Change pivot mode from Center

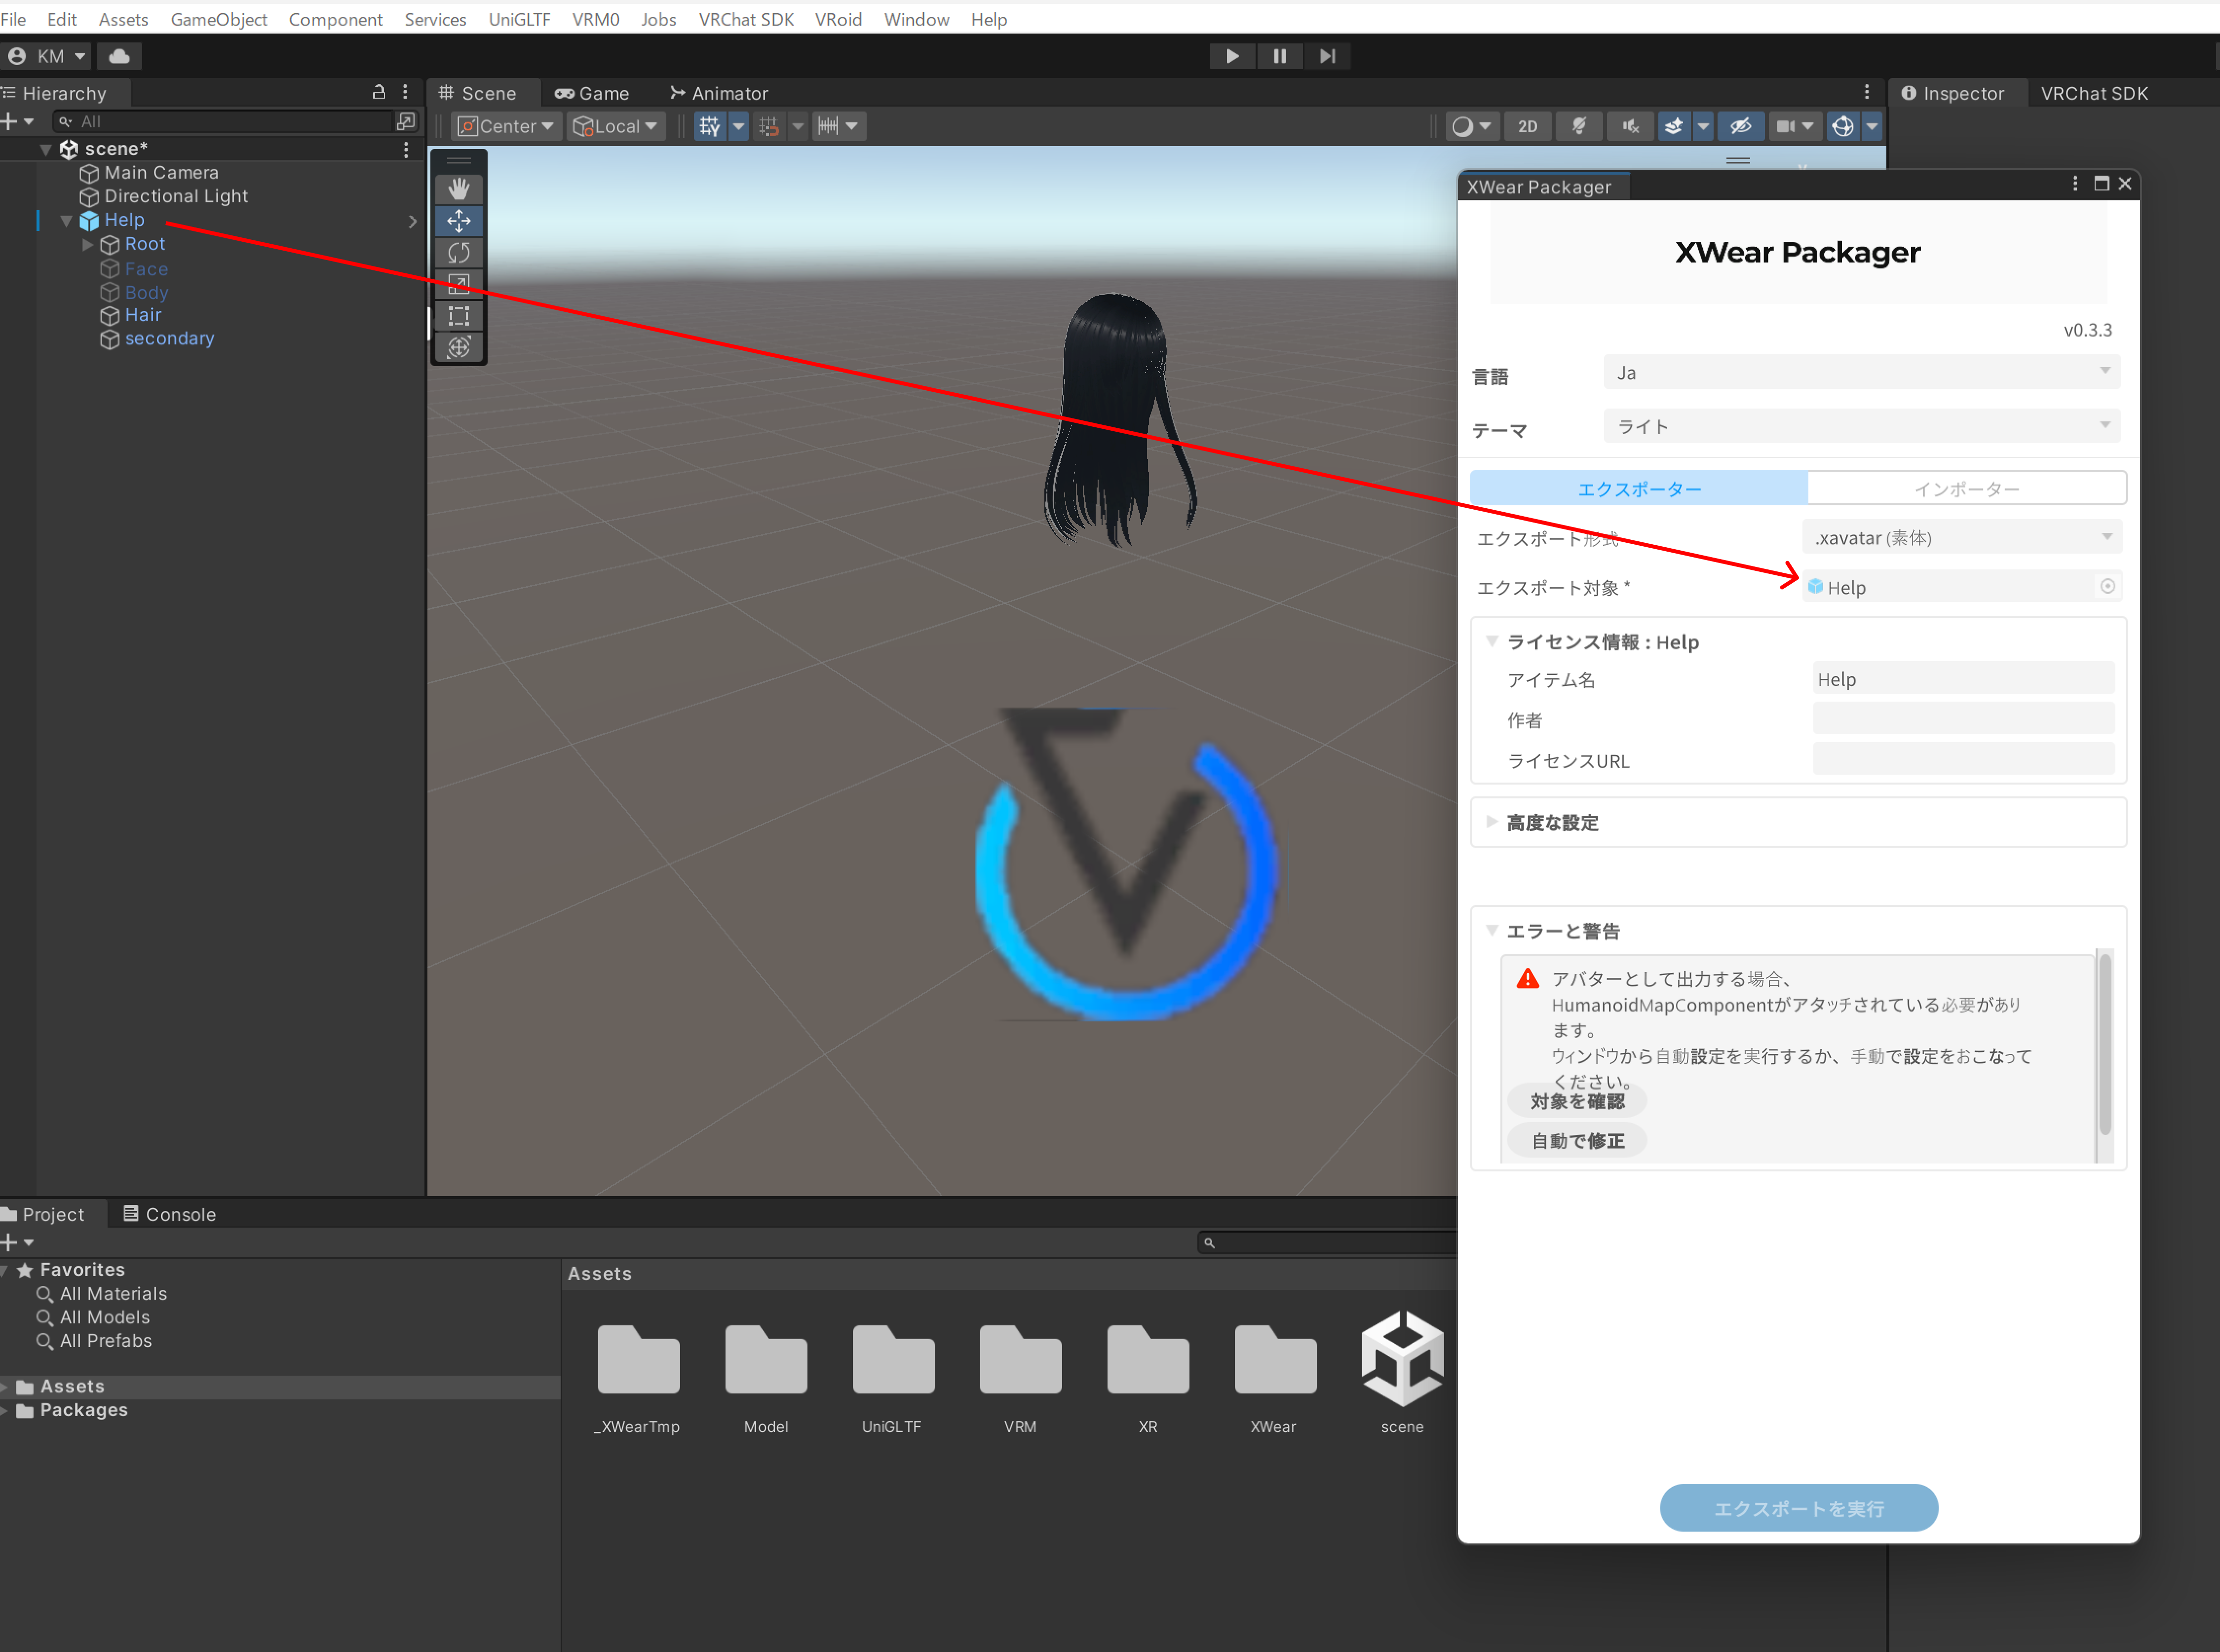pos(506,126)
